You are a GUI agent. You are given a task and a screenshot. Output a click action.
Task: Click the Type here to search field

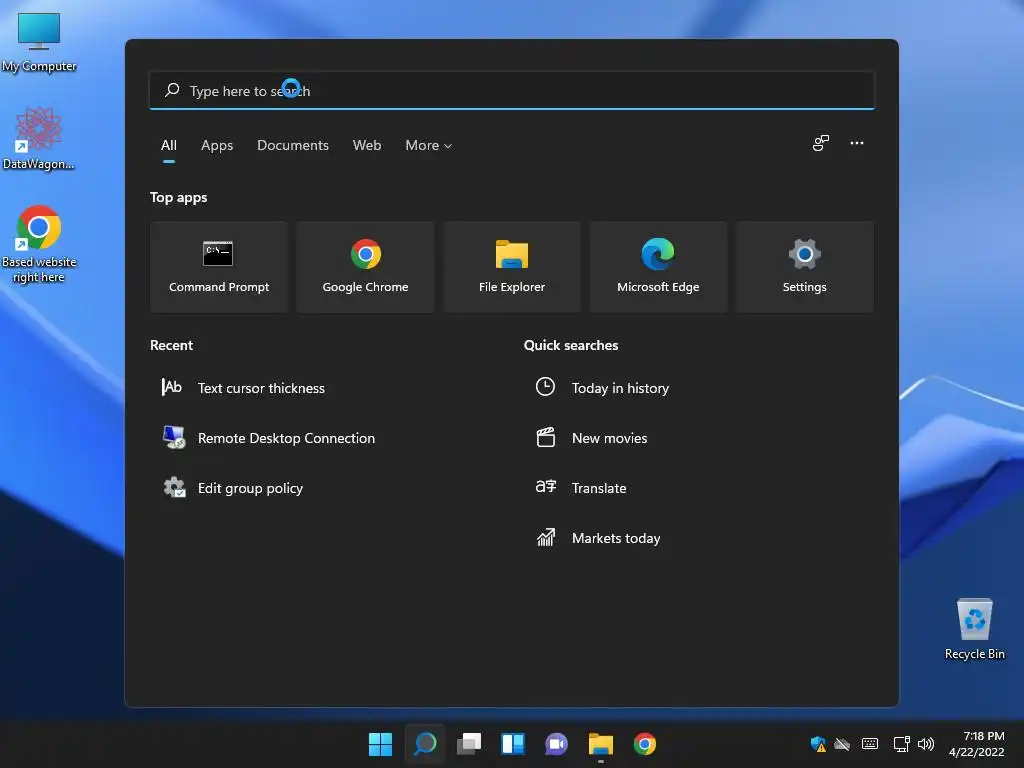511,90
